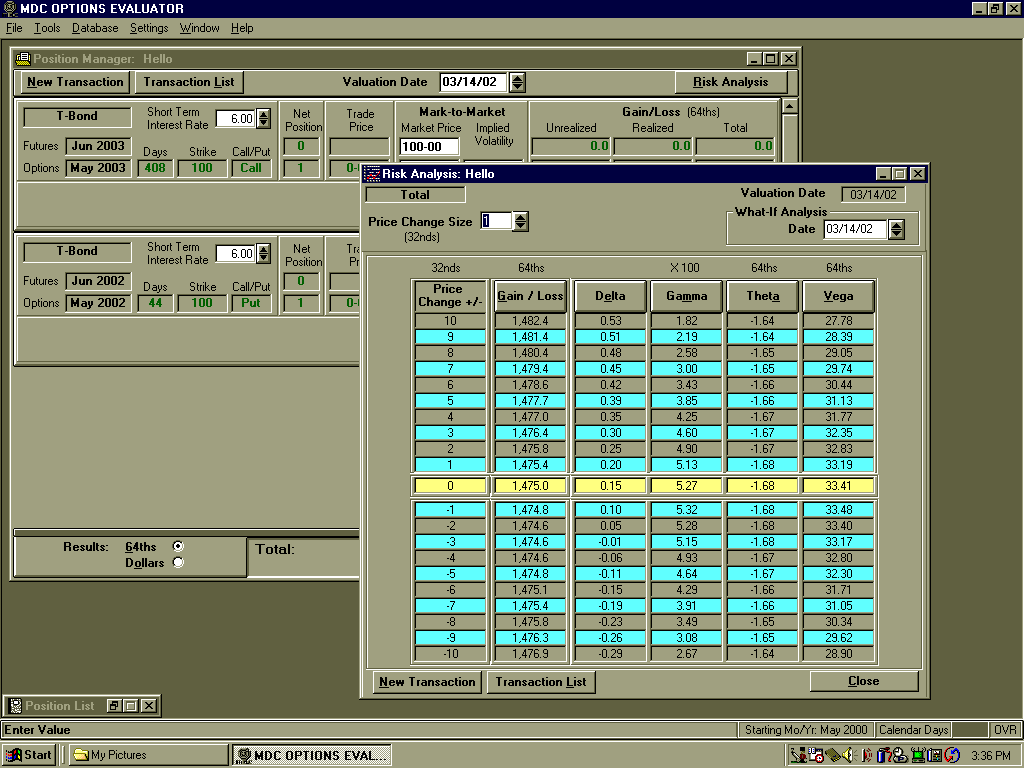1024x768 pixels.
Task: Click the Price Change Size spinner arrows
Action: coord(520,221)
